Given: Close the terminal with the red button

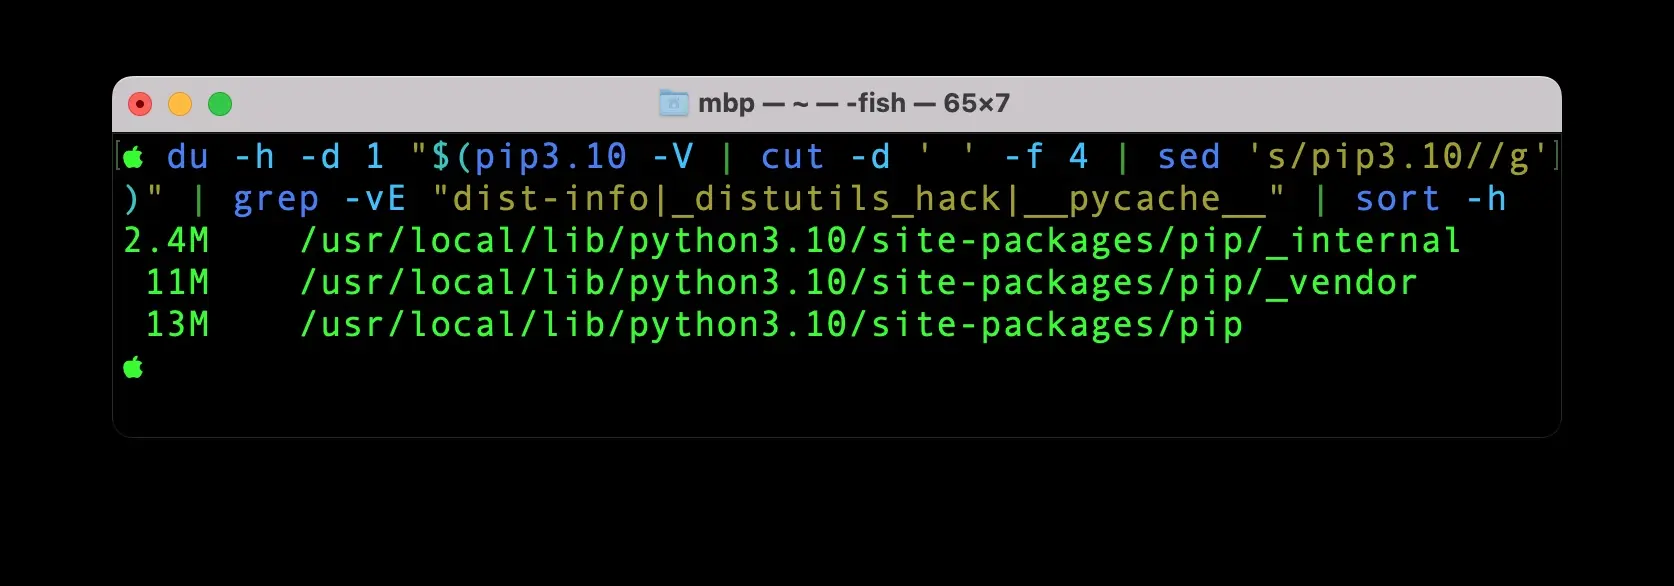Looking at the screenshot, I should click(140, 104).
